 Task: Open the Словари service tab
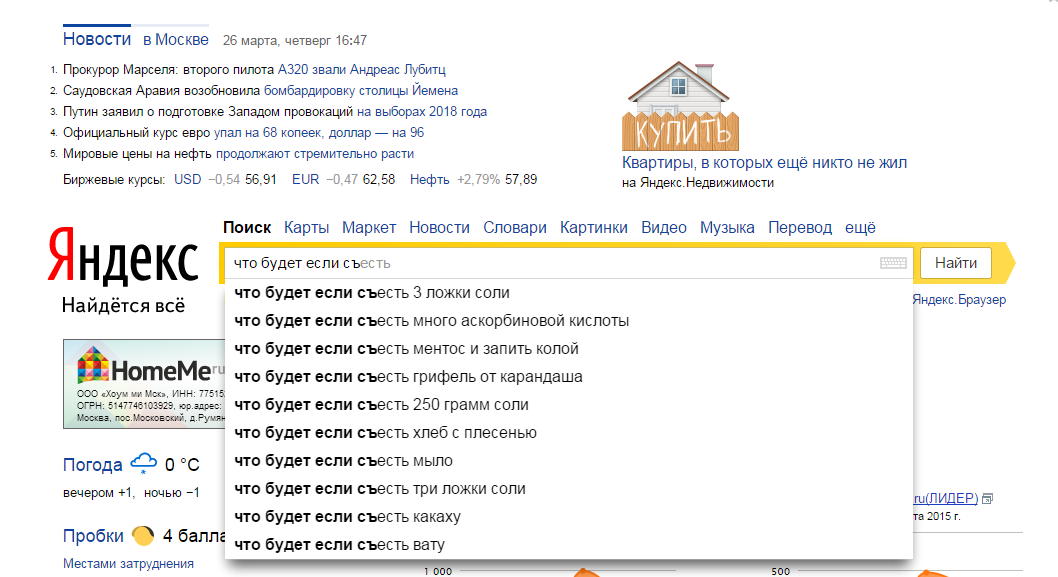click(x=515, y=227)
